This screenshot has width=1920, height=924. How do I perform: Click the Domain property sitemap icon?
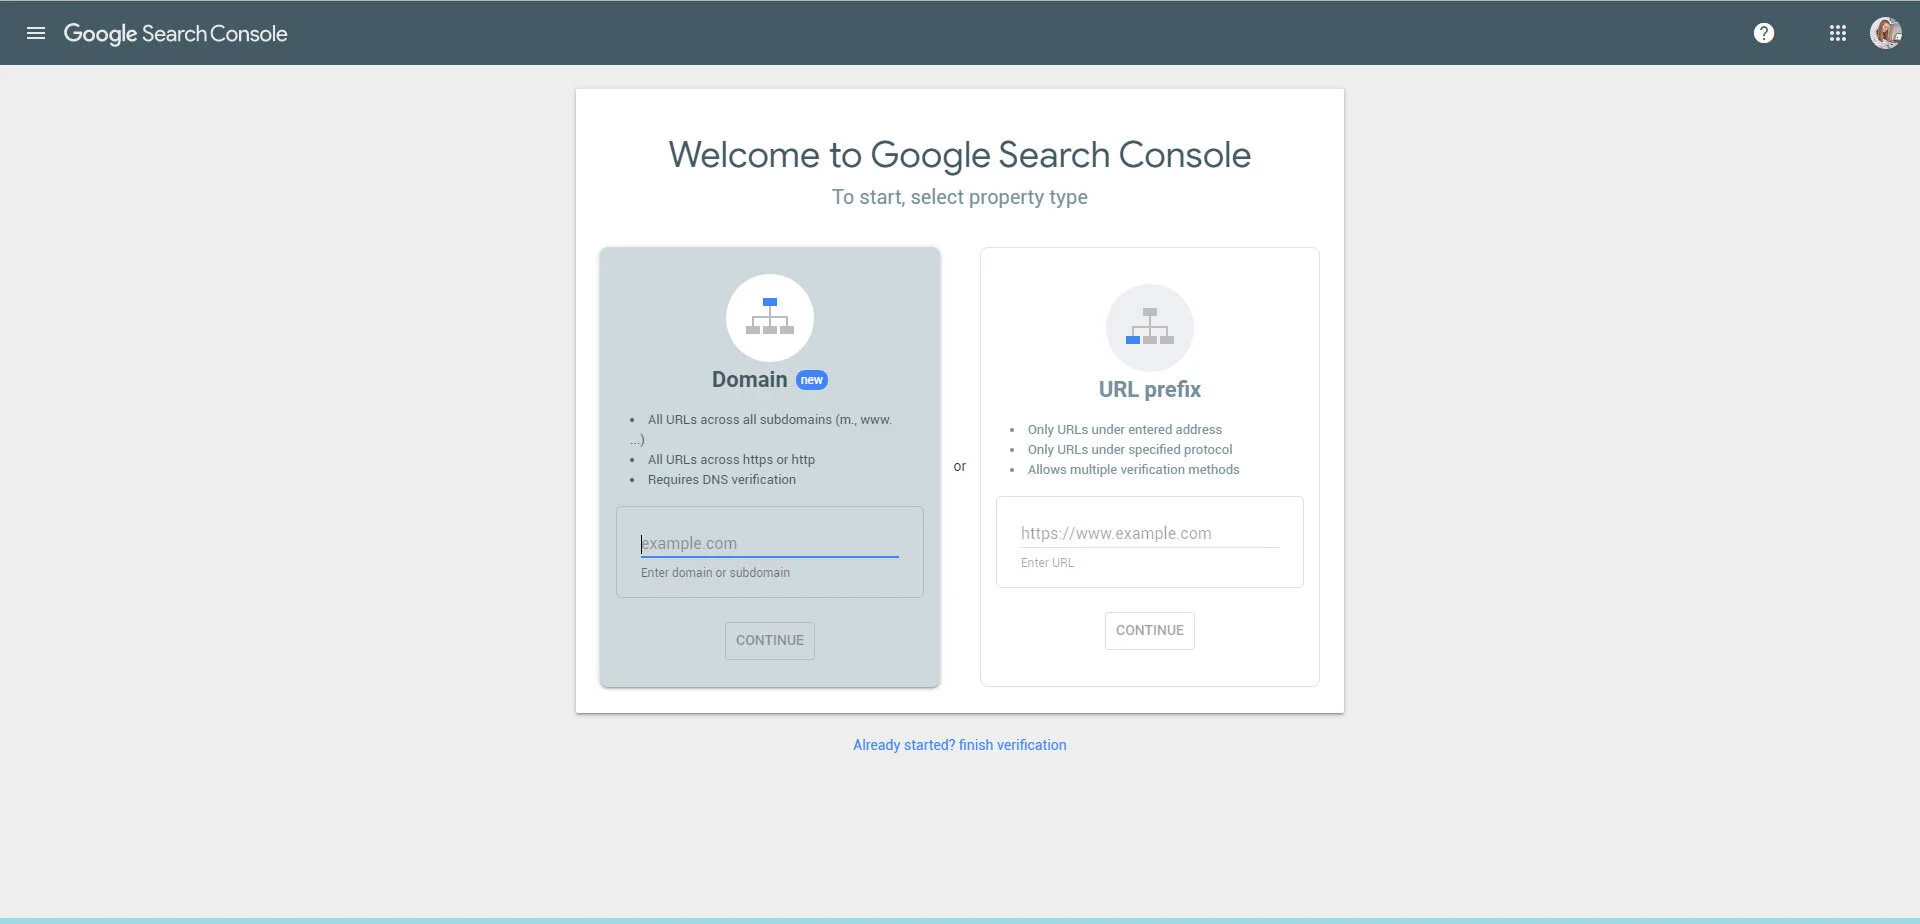[x=769, y=317]
